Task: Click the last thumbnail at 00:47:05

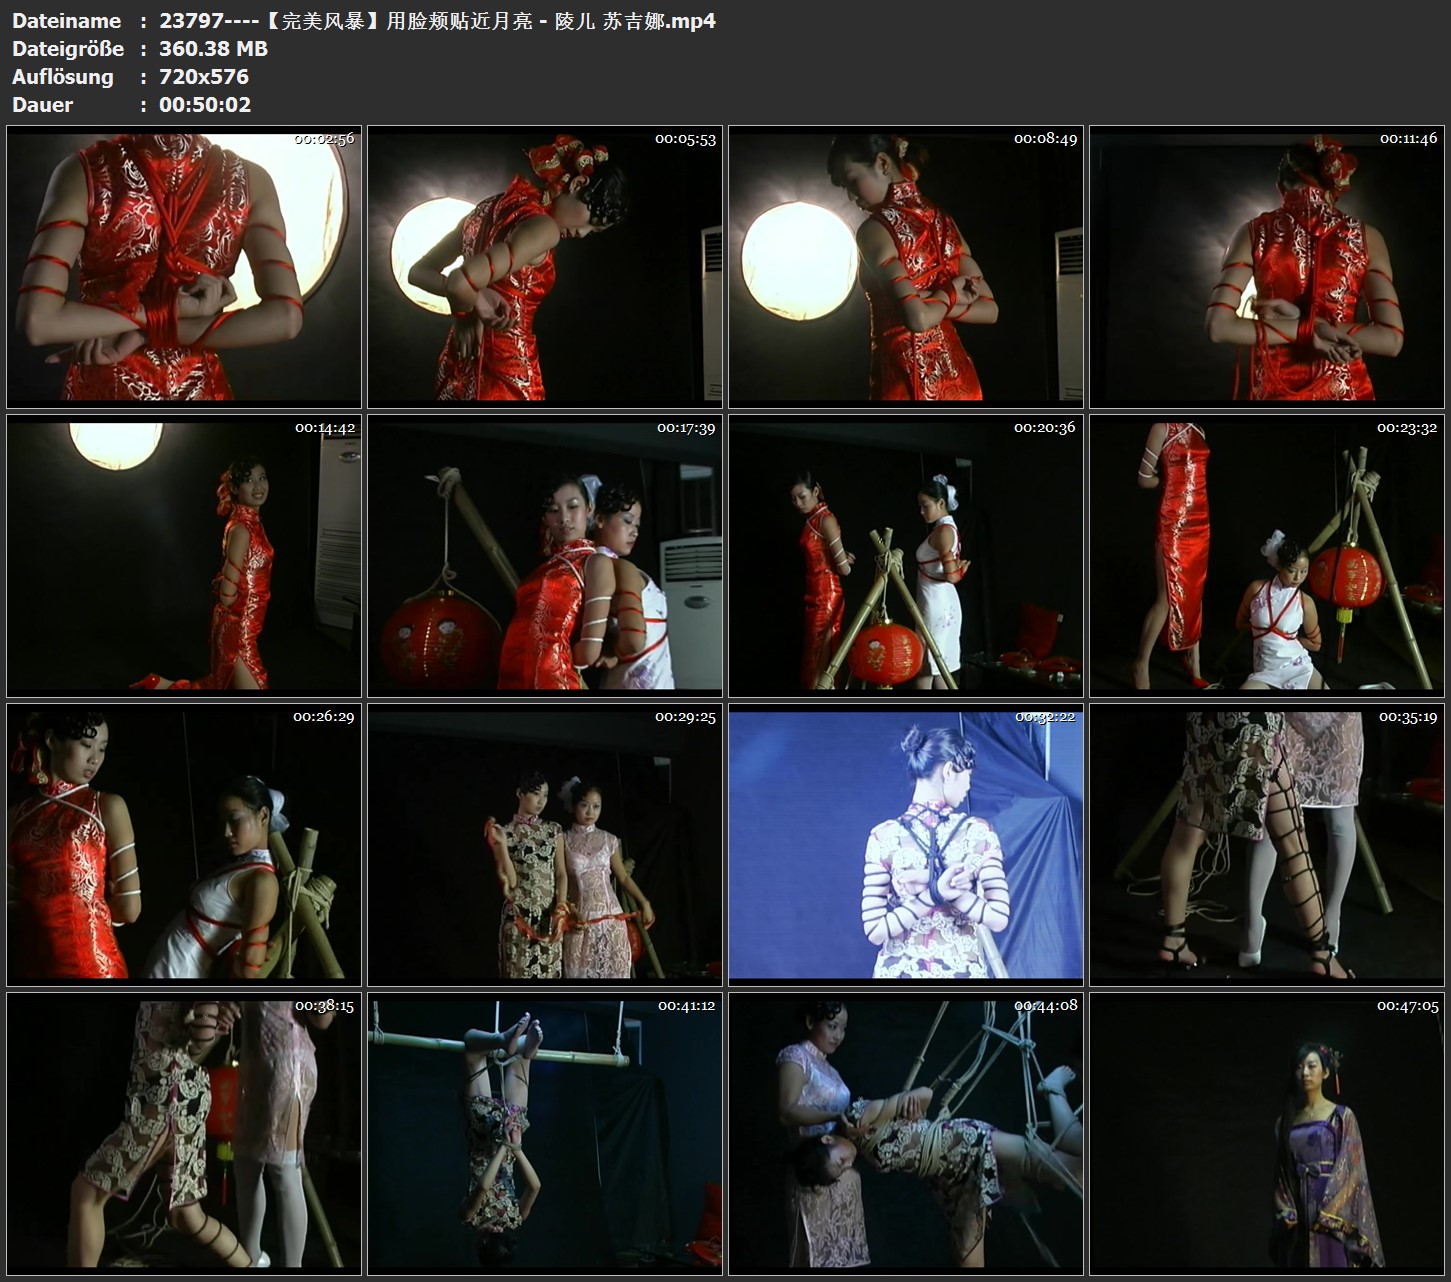Action: pyautogui.click(x=1267, y=1133)
